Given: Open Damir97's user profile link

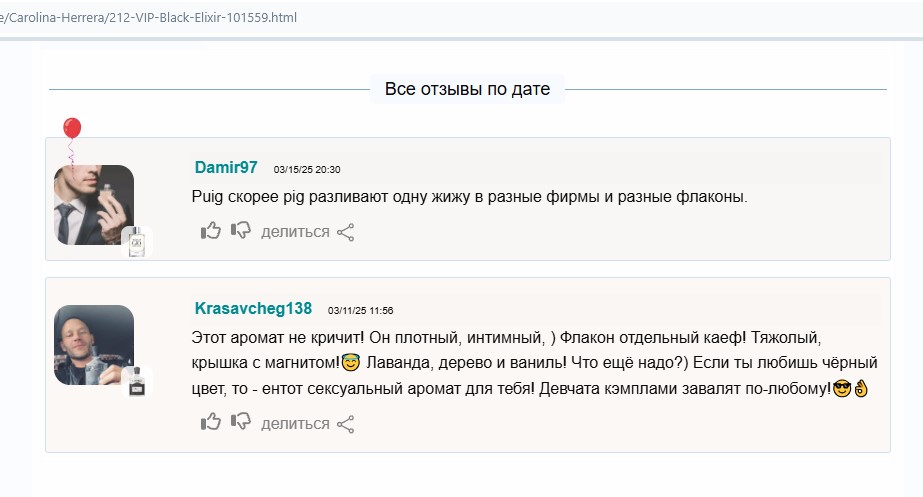Looking at the screenshot, I should 226,168.
